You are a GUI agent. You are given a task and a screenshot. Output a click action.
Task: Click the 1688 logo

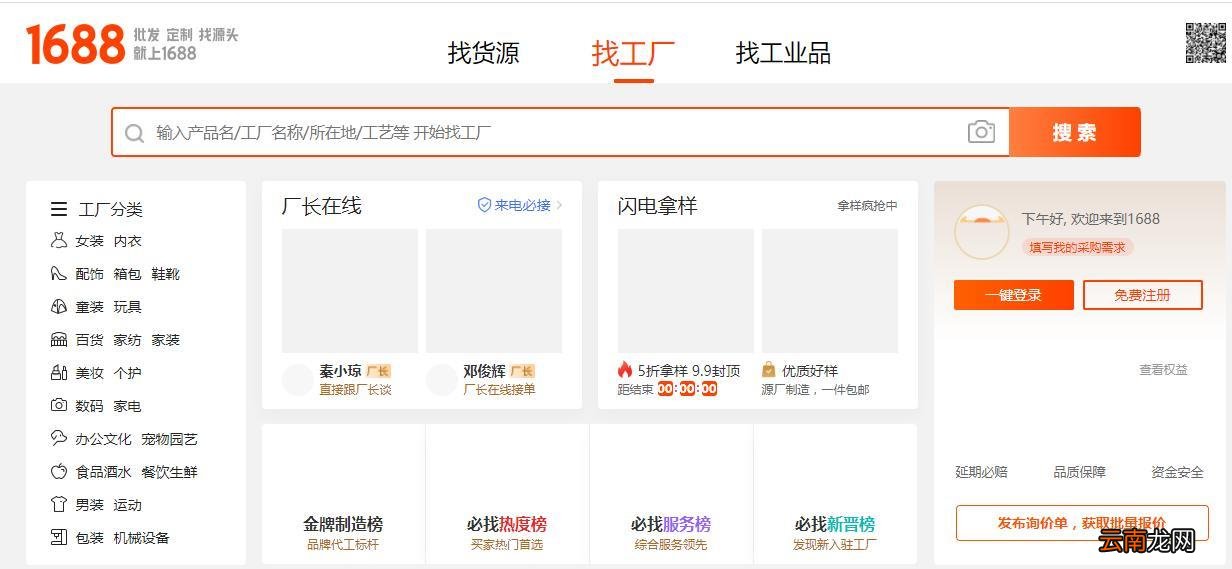(76, 45)
